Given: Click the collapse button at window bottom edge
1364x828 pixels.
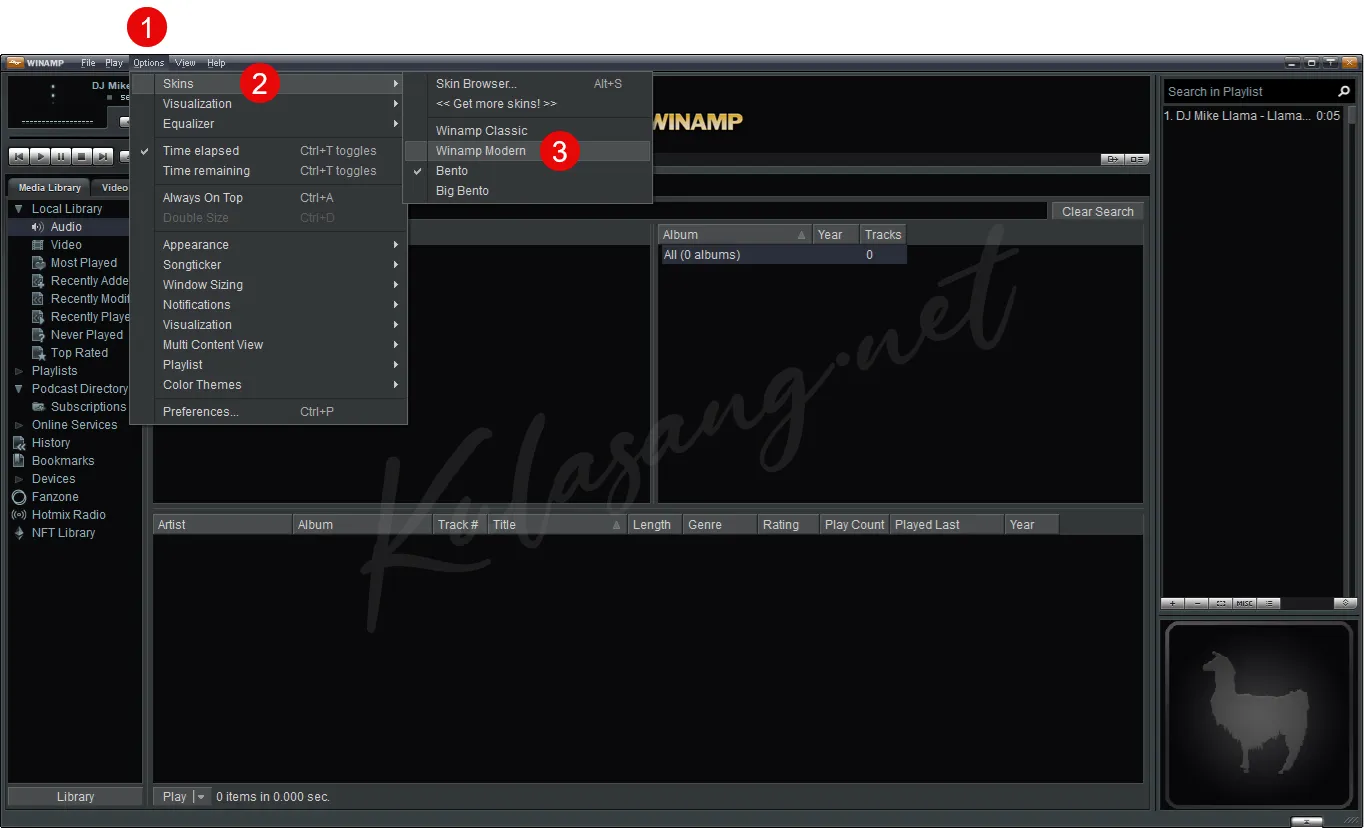Looking at the screenshot, I should (1306, 822).
